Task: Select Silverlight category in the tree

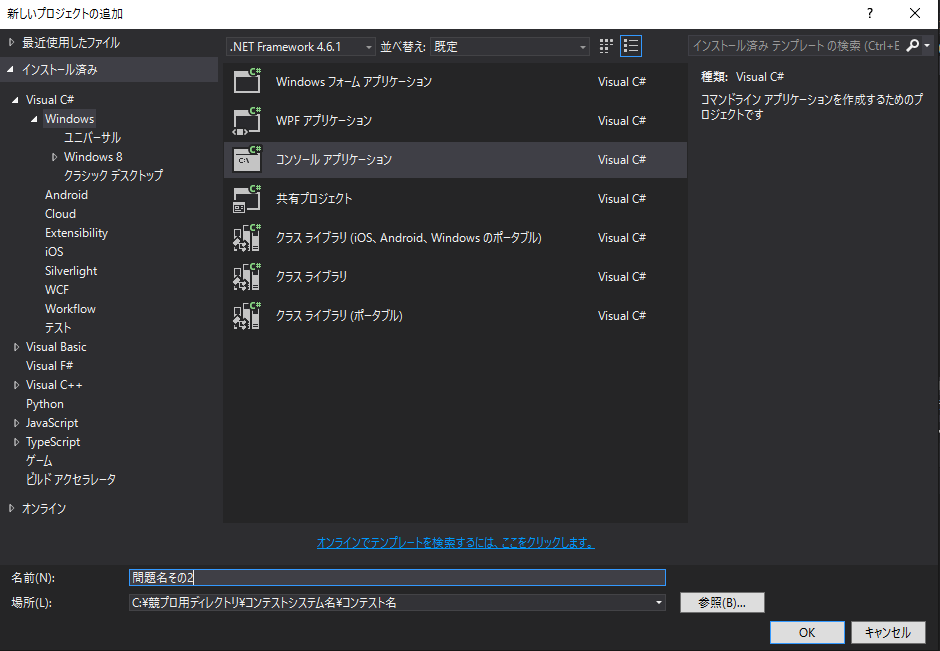Action: pos(71,271)
